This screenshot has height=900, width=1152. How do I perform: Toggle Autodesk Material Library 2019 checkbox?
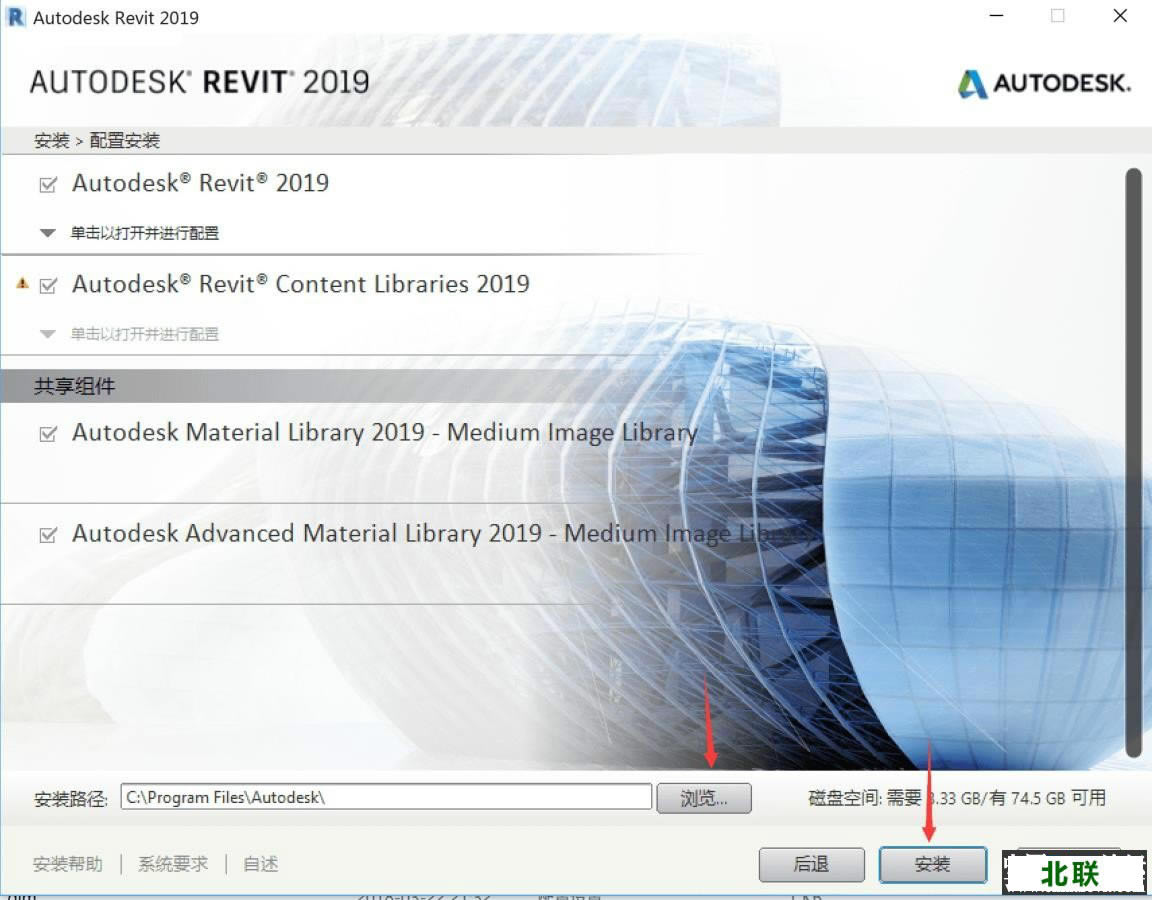(x=48, y=433)
